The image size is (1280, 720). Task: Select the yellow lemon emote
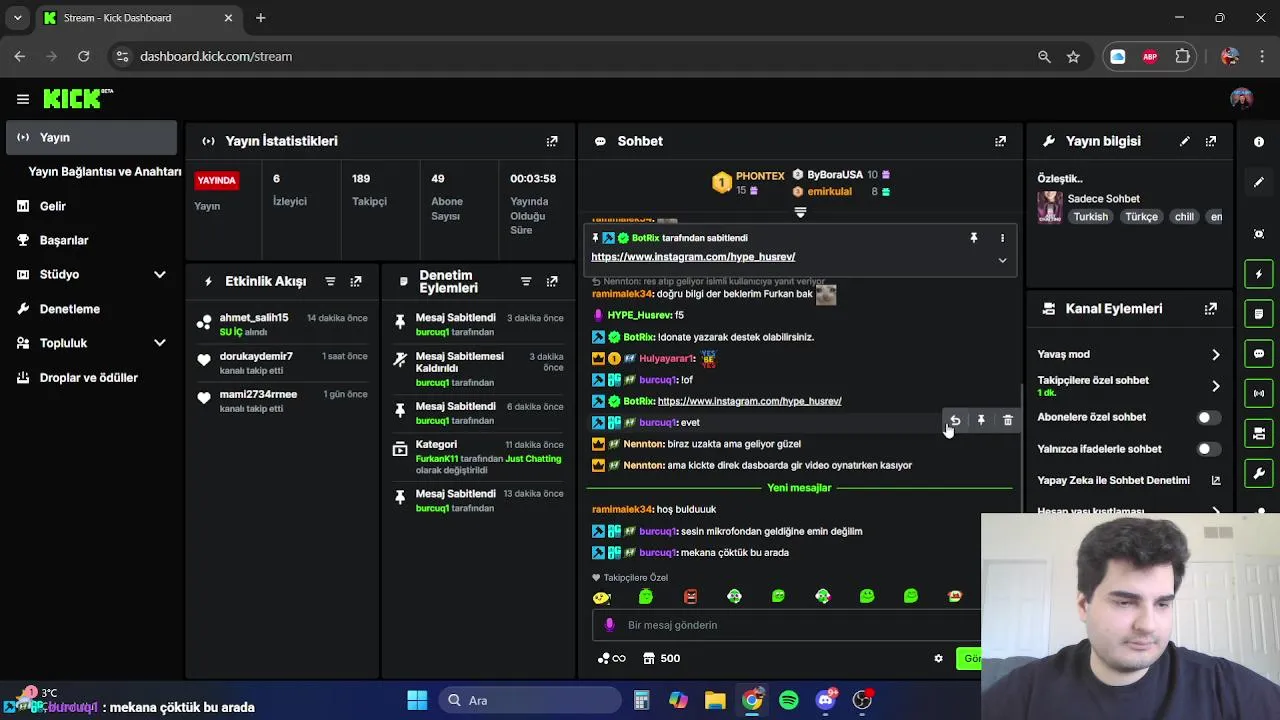click(601, 597)
